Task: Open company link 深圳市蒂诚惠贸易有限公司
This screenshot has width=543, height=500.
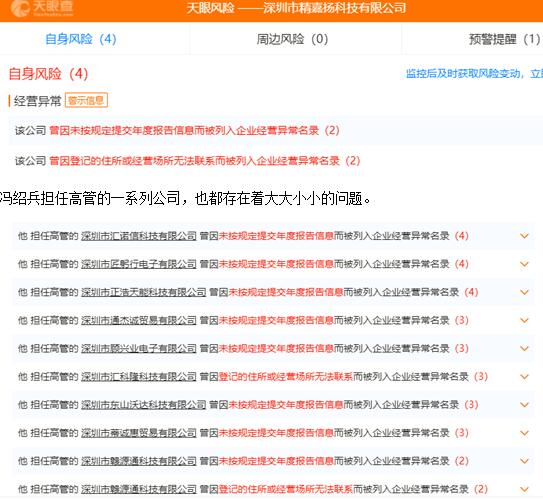Action: point(139,433)
